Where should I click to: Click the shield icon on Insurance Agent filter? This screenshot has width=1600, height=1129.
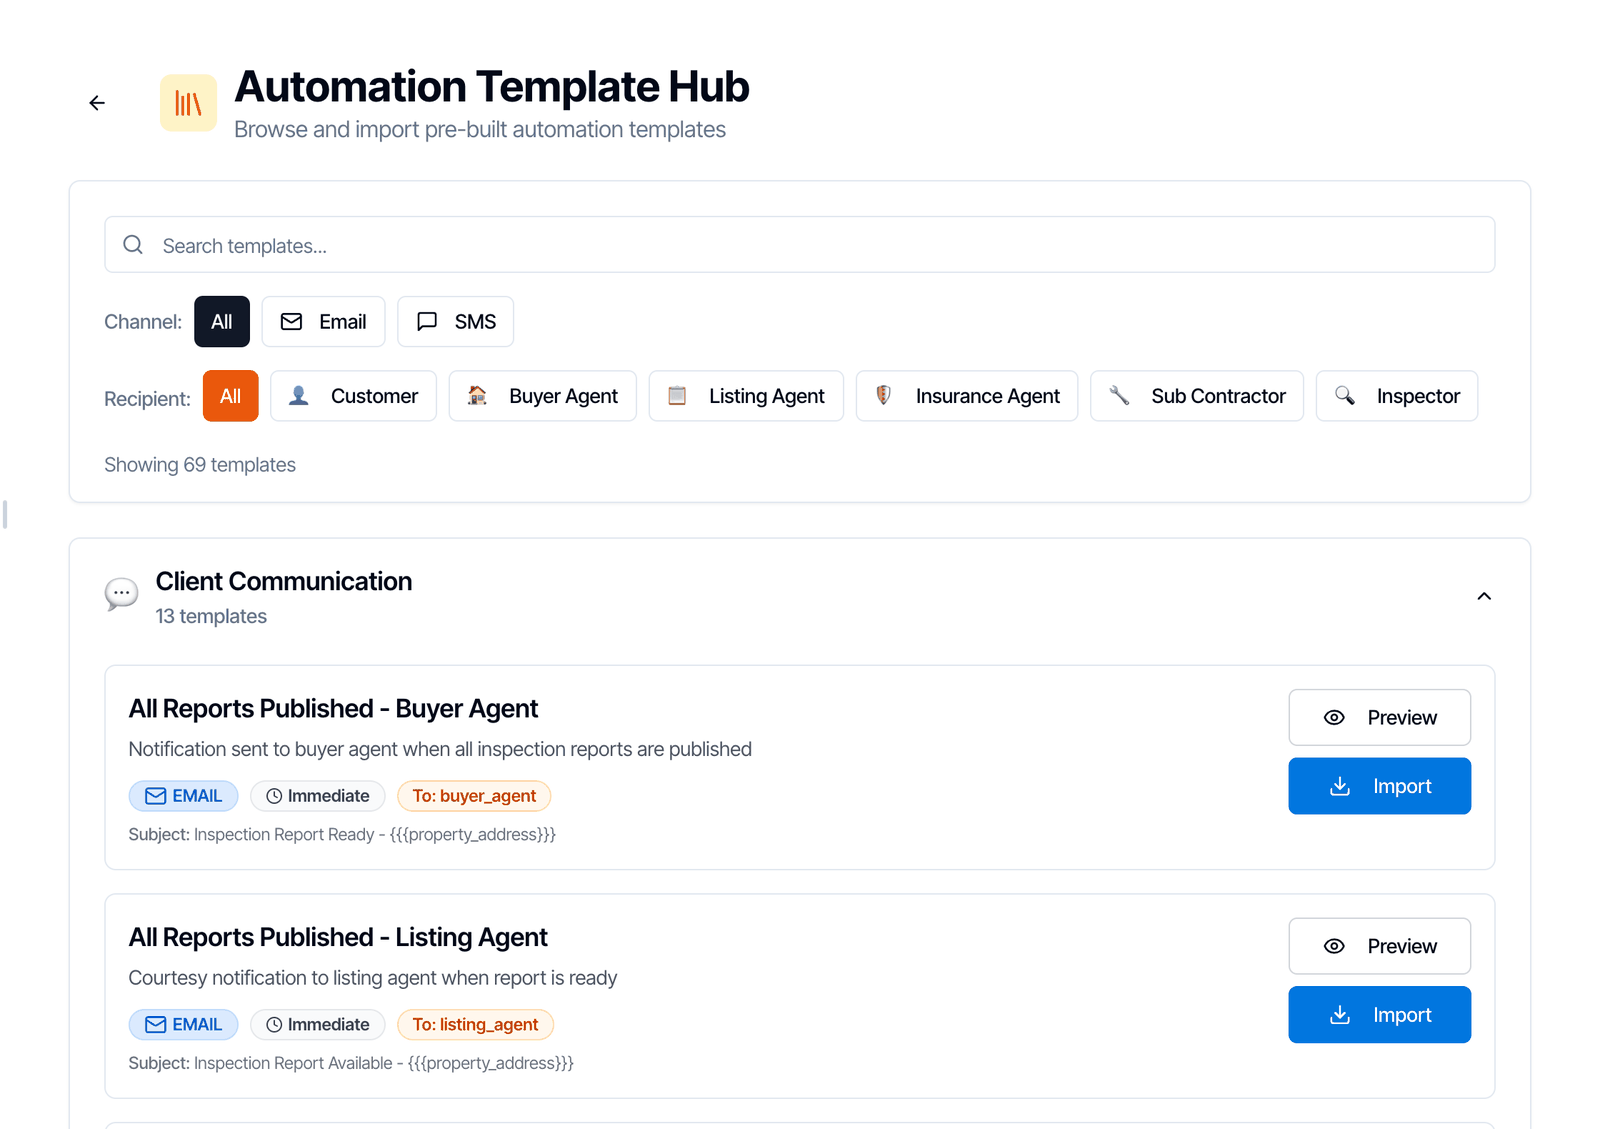(x=883, y=396)
